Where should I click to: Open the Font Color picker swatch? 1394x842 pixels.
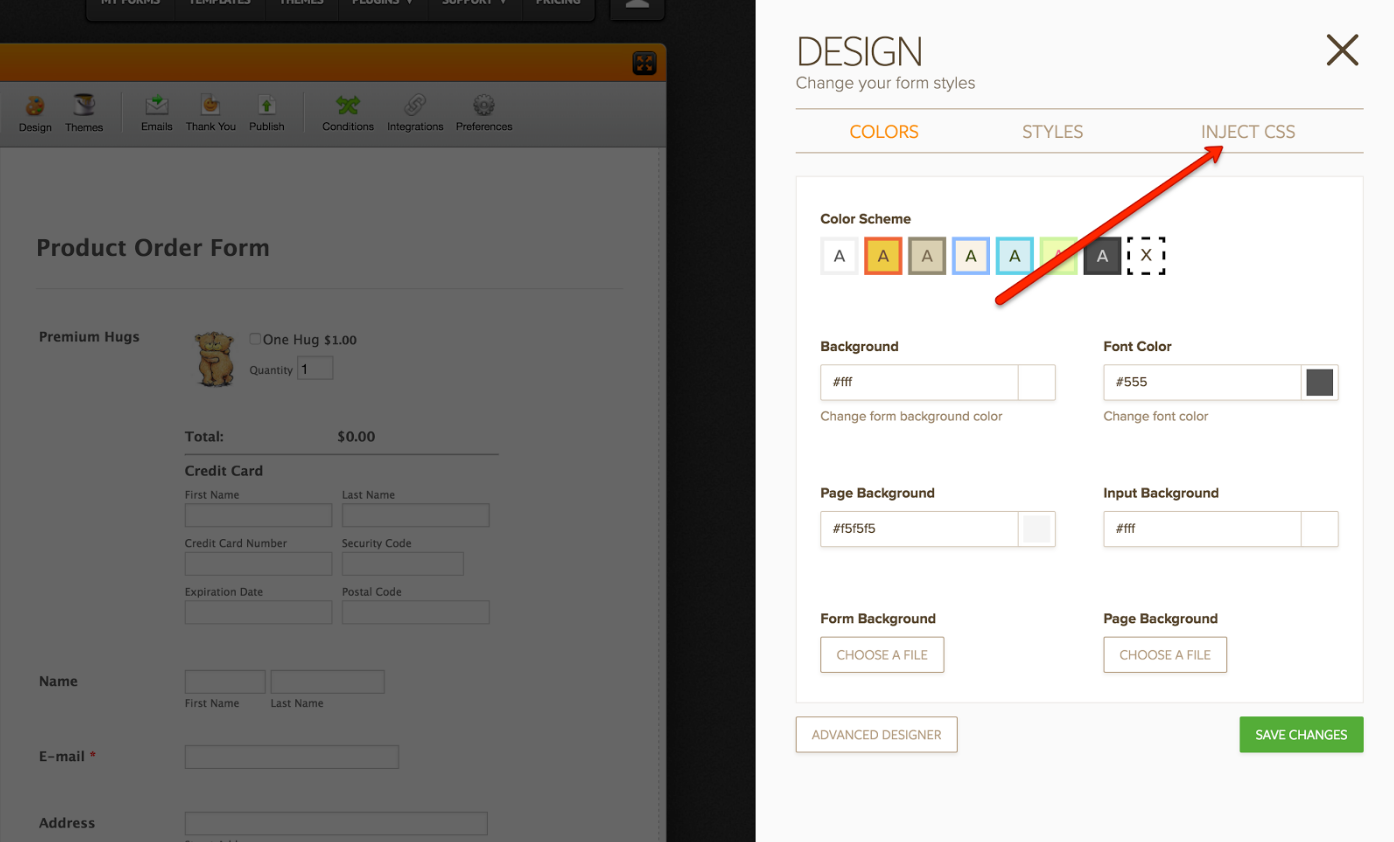coord(1320,382)
